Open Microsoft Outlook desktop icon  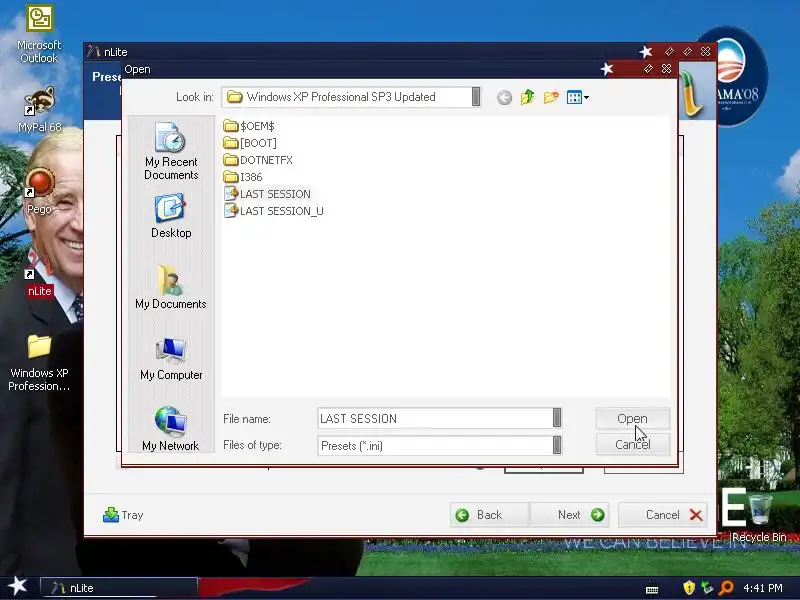tap(39, 35)
